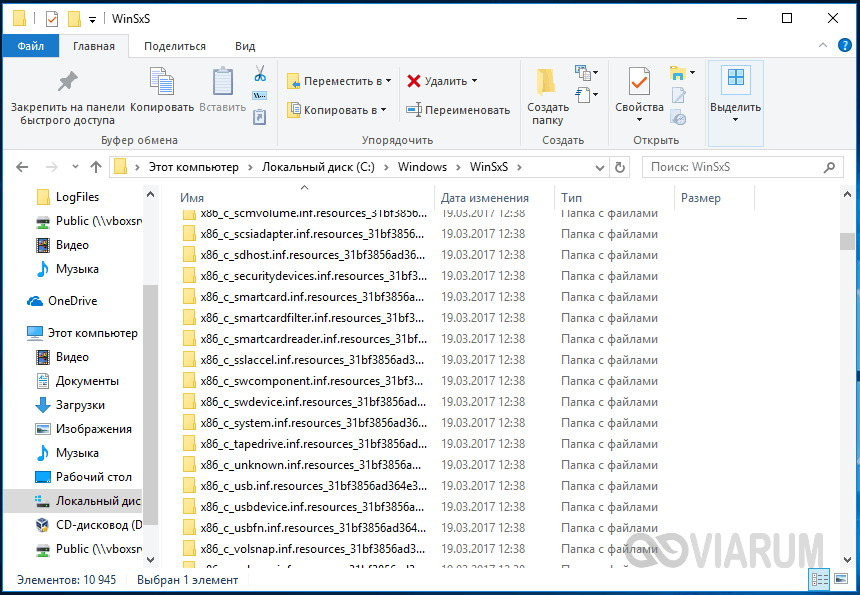This screenshot has height=595, width=860.
Task: Click the This PC breadcrumb
Action: click(x=194, y=167)
